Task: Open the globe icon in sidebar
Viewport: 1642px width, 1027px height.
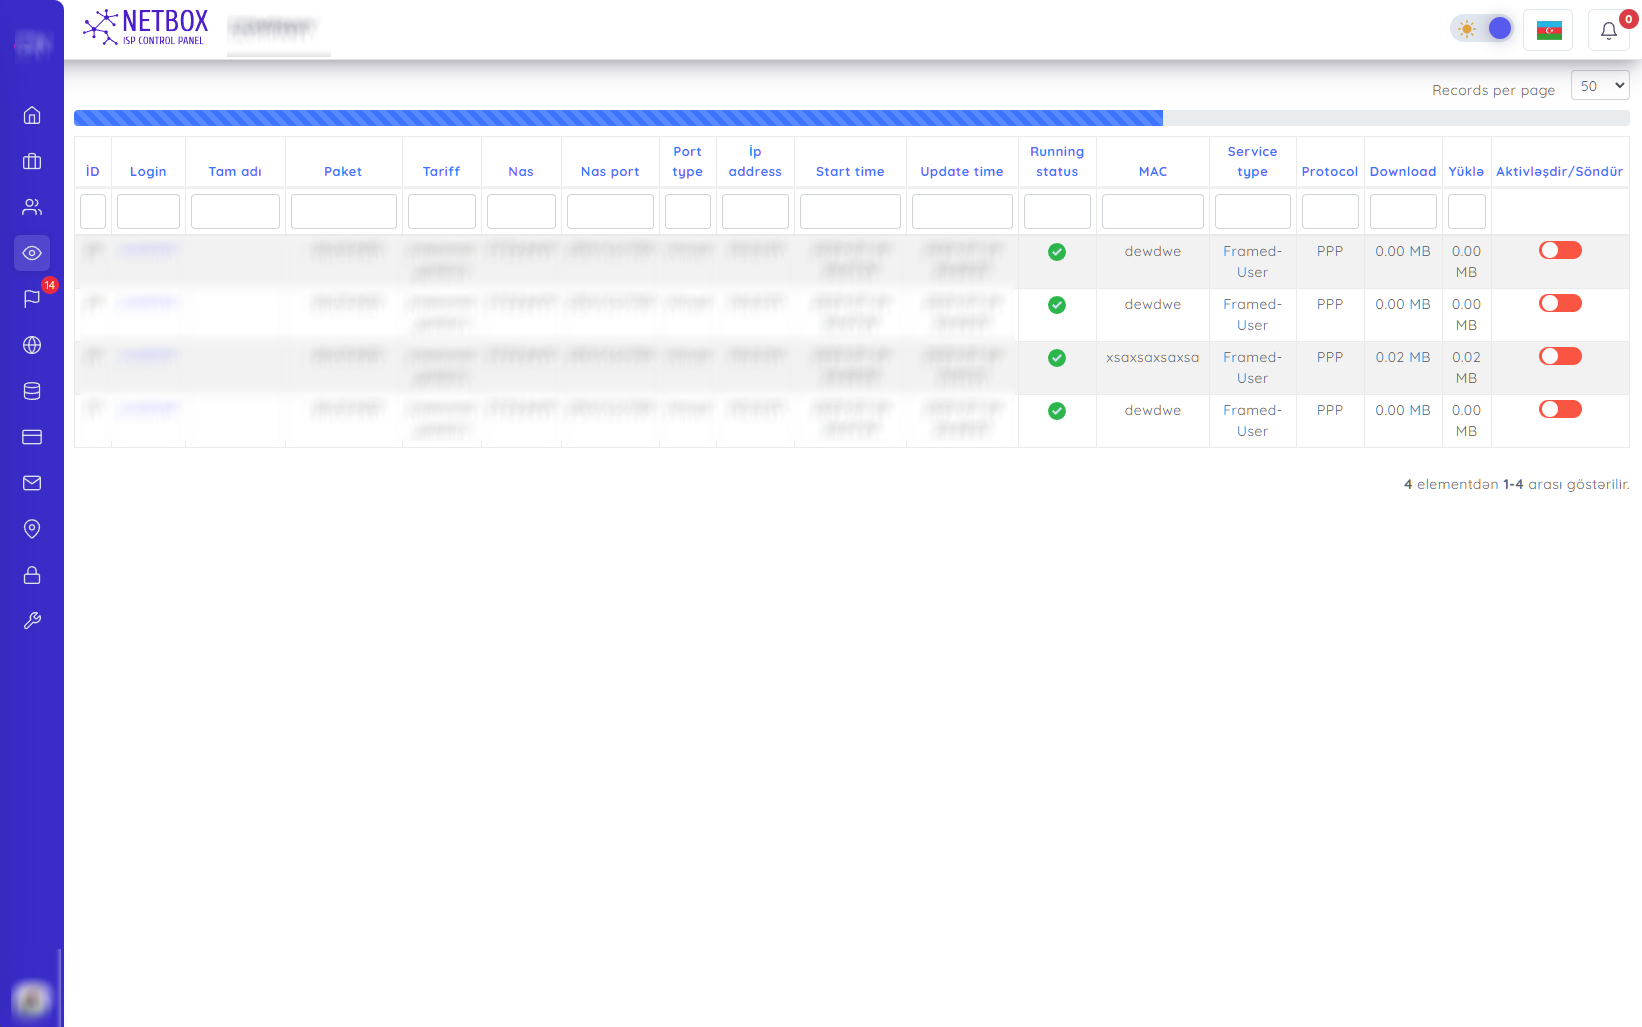Action: coord(32,345)
